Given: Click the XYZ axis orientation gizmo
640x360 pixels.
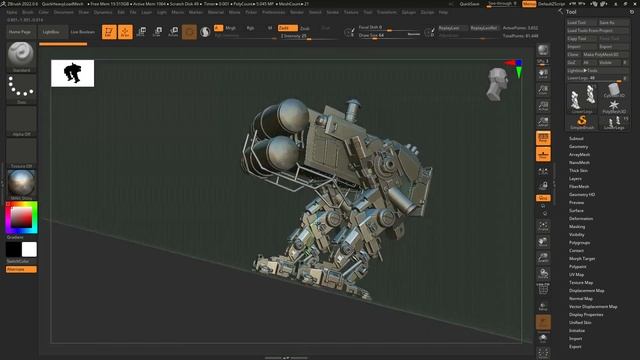Looking at the screenshot, I should point(515,68).
